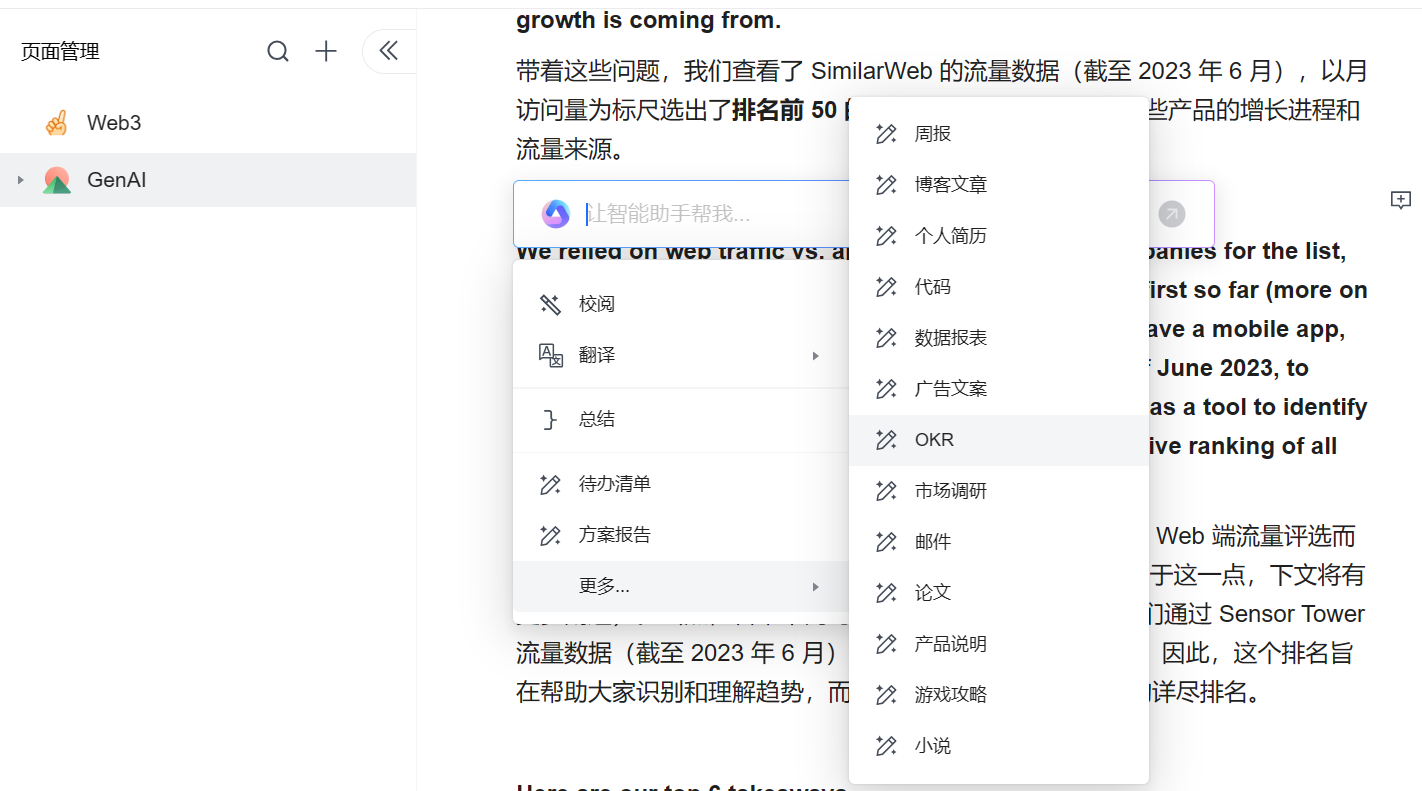Click the Web3 page hand emoji icon
This screenshot has width=1422, height=791.
coord(57,124)
